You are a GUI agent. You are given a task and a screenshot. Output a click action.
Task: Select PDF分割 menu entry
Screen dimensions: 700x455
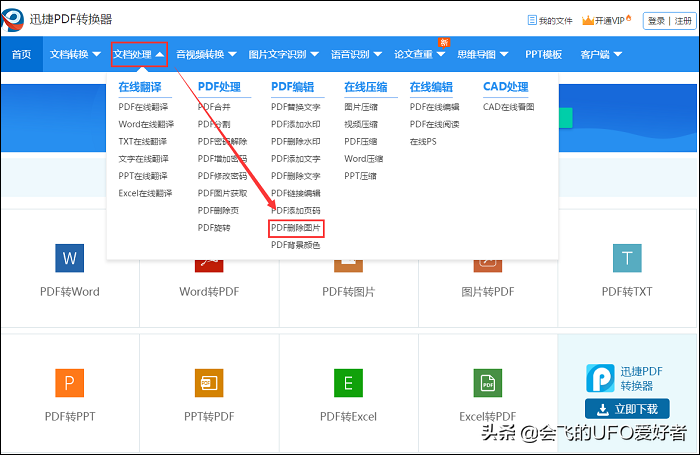click(214, 124)
